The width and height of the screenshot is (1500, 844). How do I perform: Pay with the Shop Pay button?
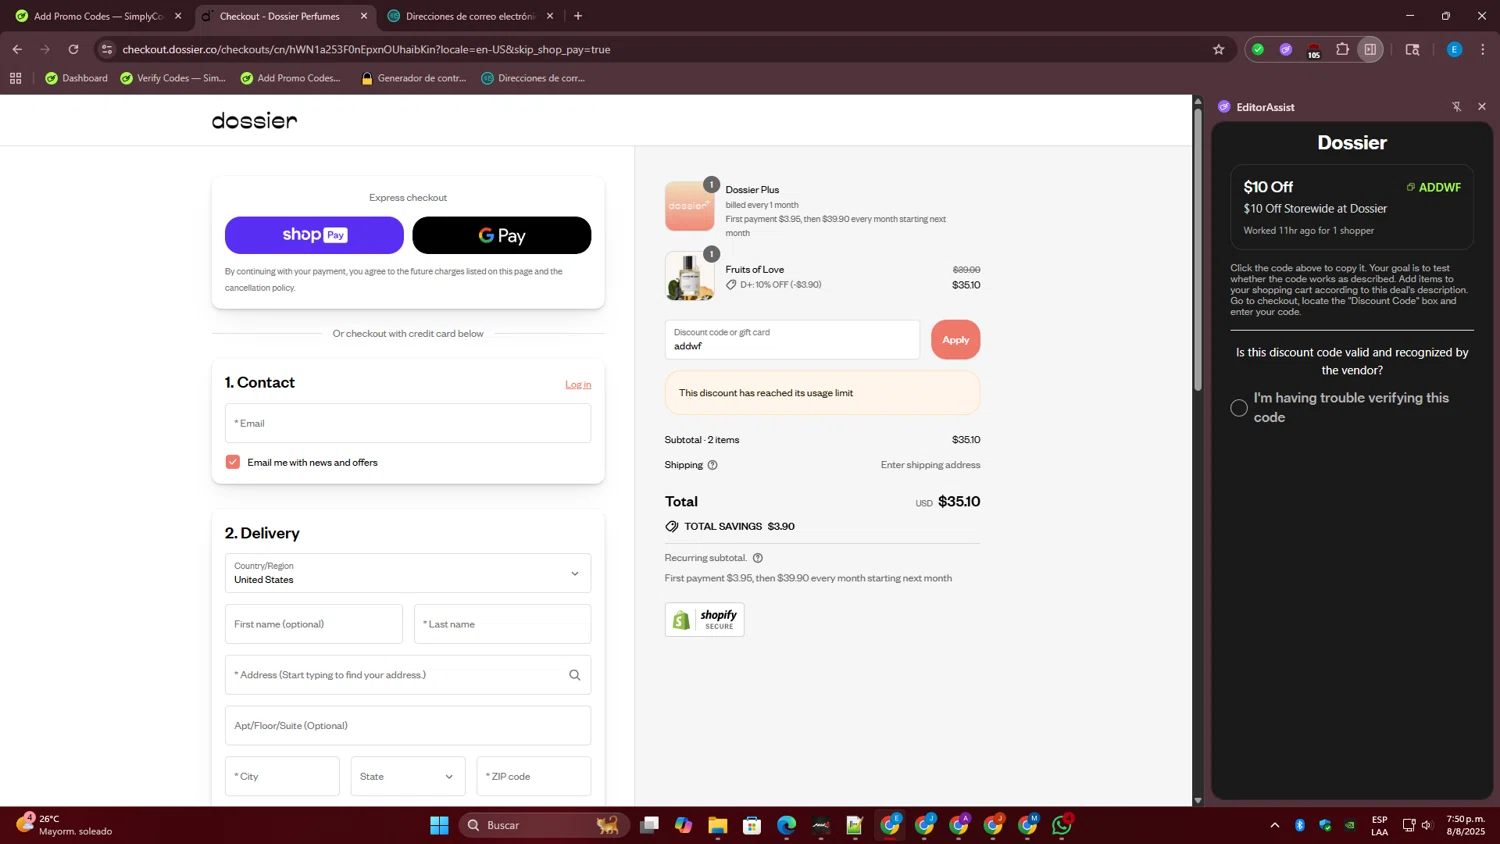click(x=314, y=235)
